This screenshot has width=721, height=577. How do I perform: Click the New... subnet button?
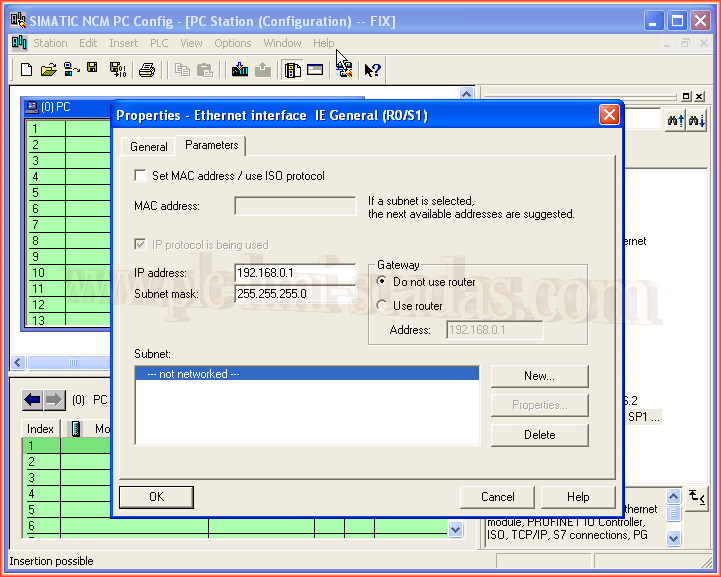click(x=539, y=376)
